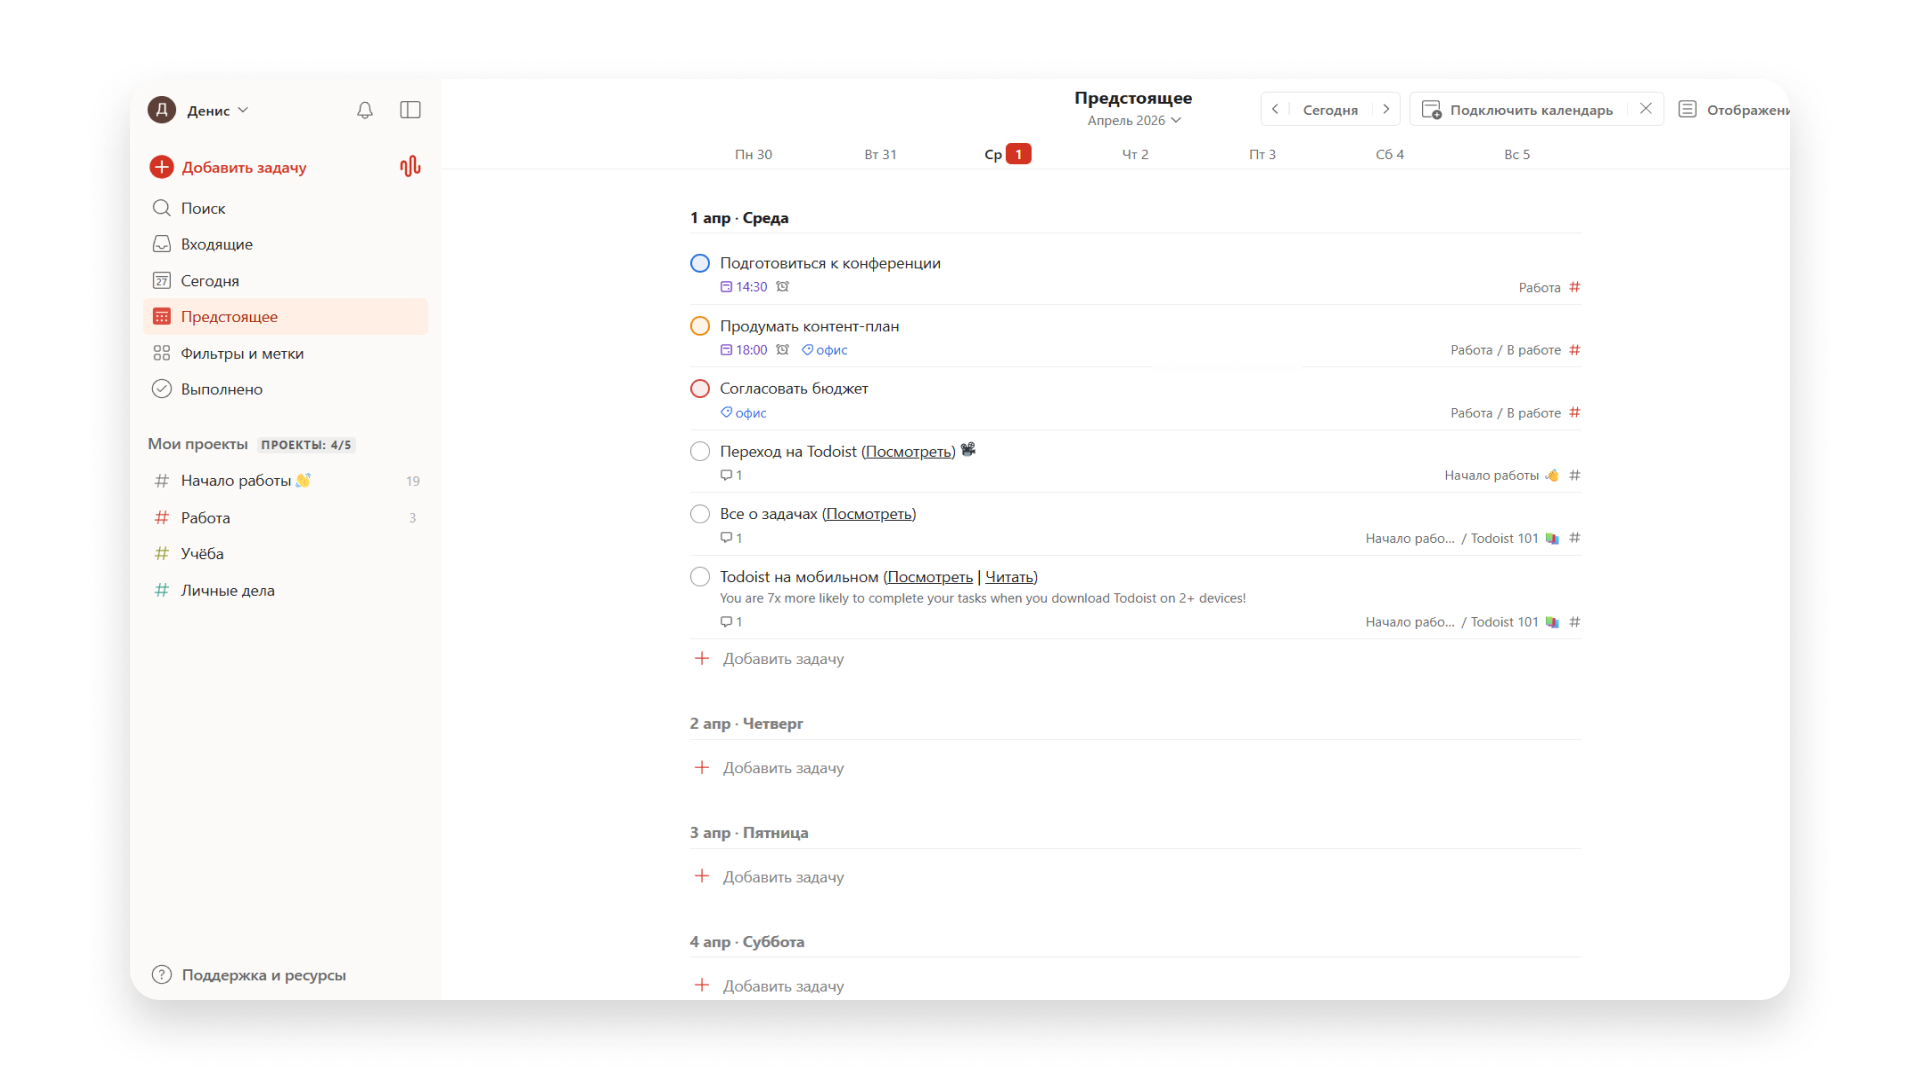1920x1080 pixels.
Task: Open the productivity graph icon
Action: (410, 166)
